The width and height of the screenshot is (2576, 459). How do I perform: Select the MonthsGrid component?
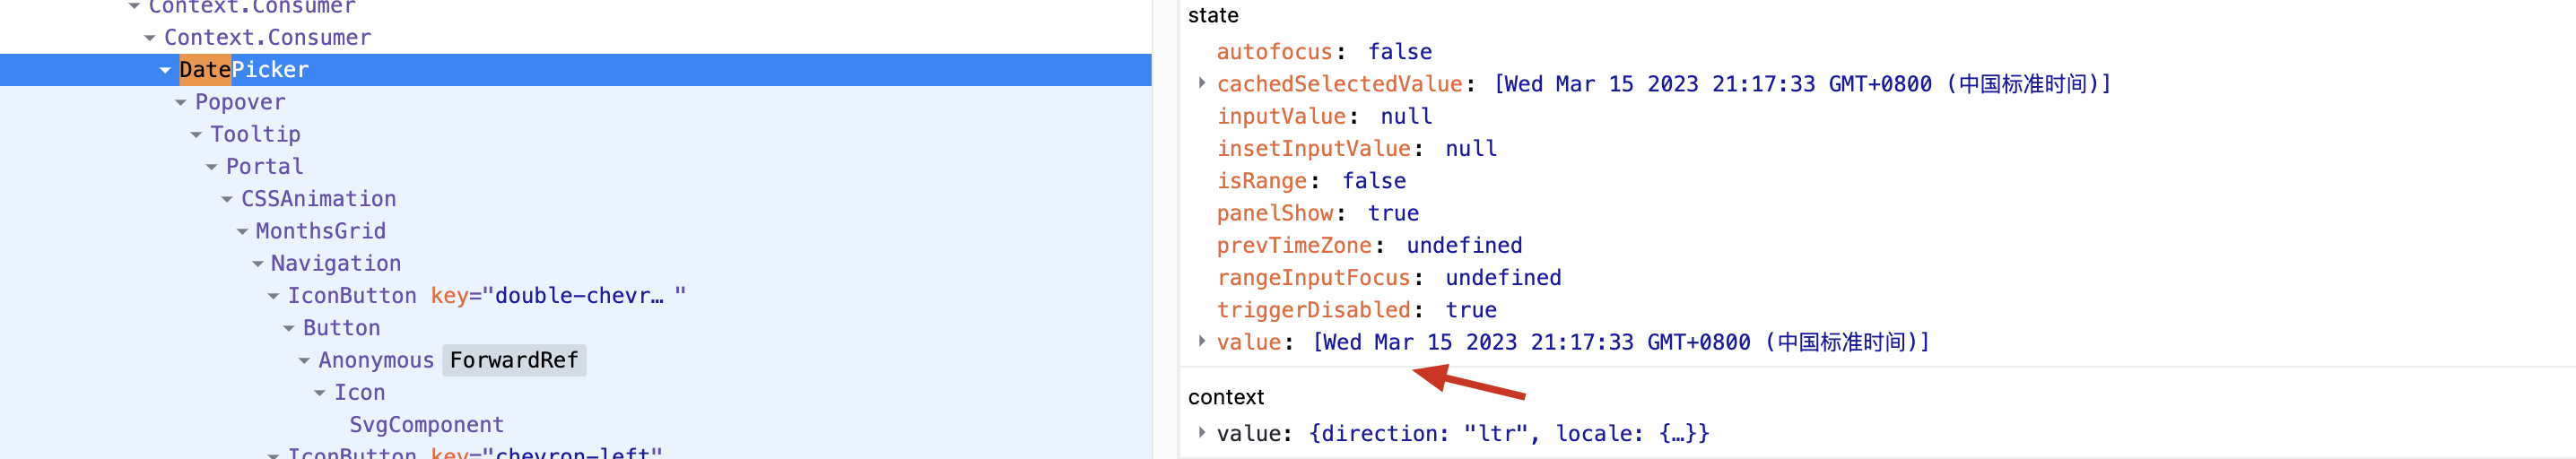(320, 231)
